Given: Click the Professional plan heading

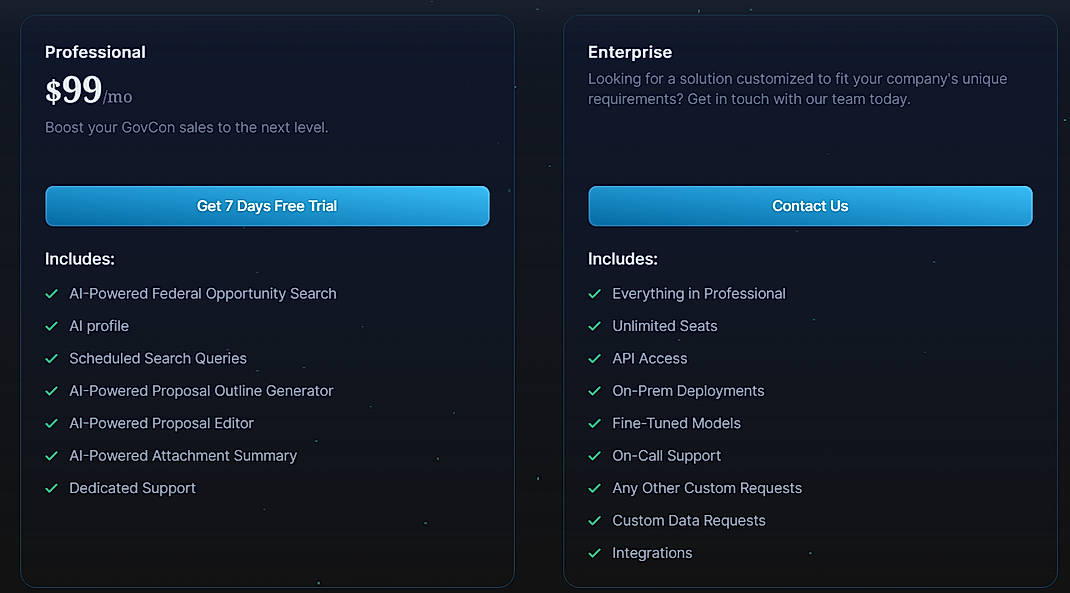Looking at the screenshot, I should pos(95,53).
